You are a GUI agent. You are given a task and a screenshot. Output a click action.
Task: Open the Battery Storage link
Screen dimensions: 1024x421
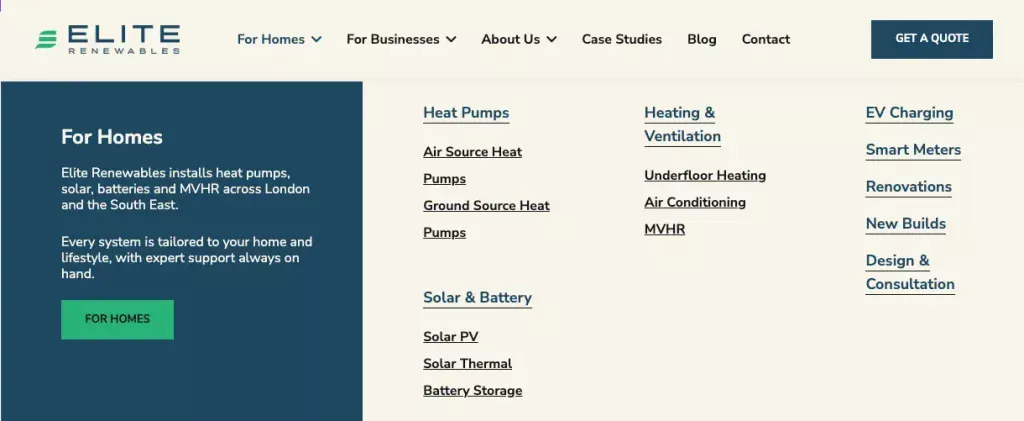(x=473, y=390)
